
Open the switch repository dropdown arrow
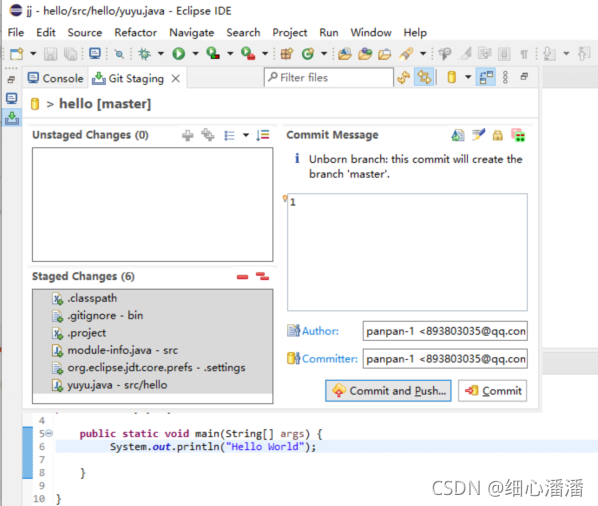click(468, 77)
